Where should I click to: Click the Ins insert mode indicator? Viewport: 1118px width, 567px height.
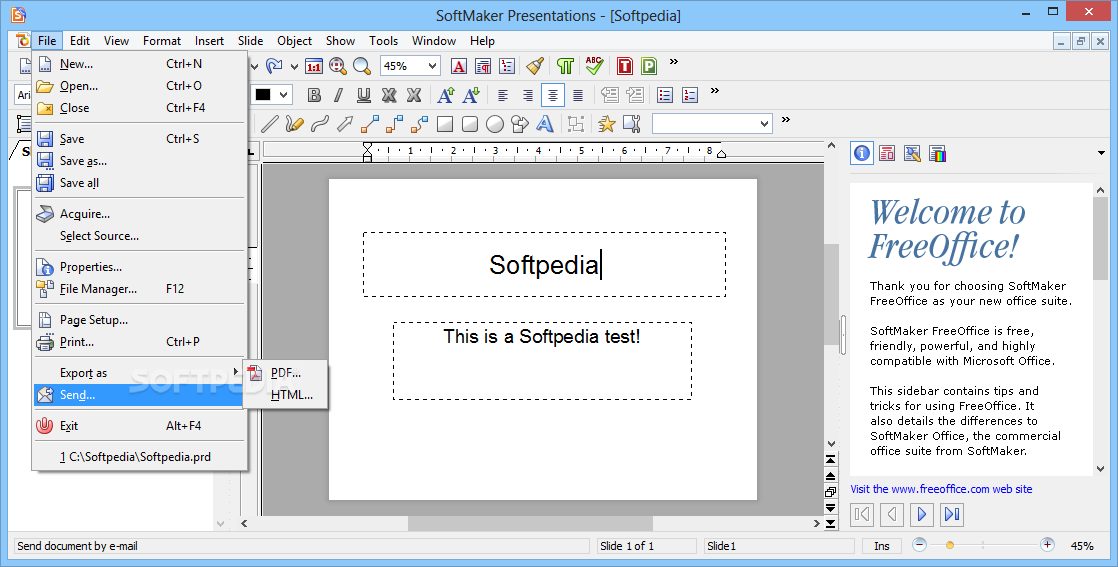tap(882, 546)
